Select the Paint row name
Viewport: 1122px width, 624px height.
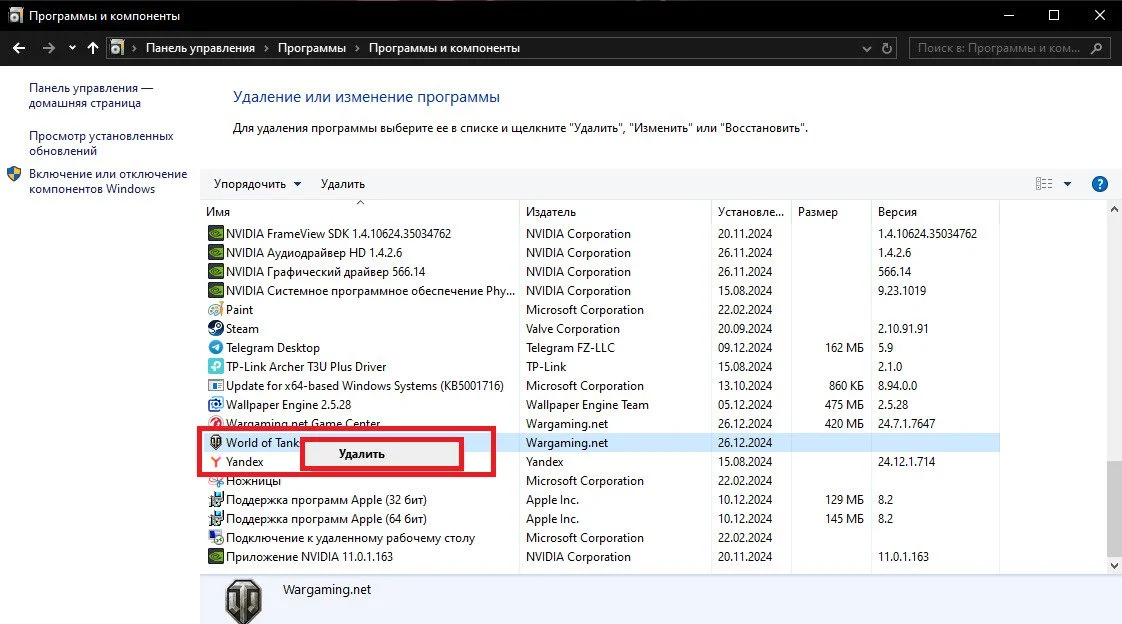239,310
